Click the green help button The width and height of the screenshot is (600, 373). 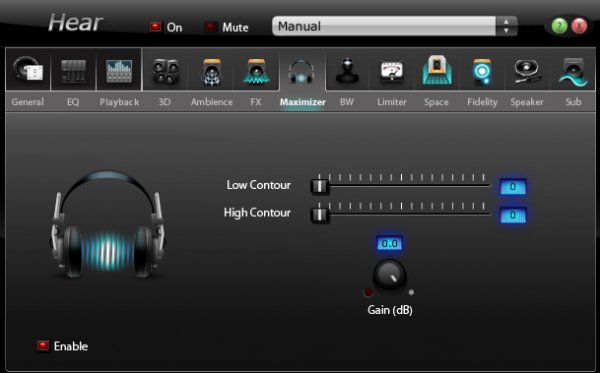(x=559, y=26)
